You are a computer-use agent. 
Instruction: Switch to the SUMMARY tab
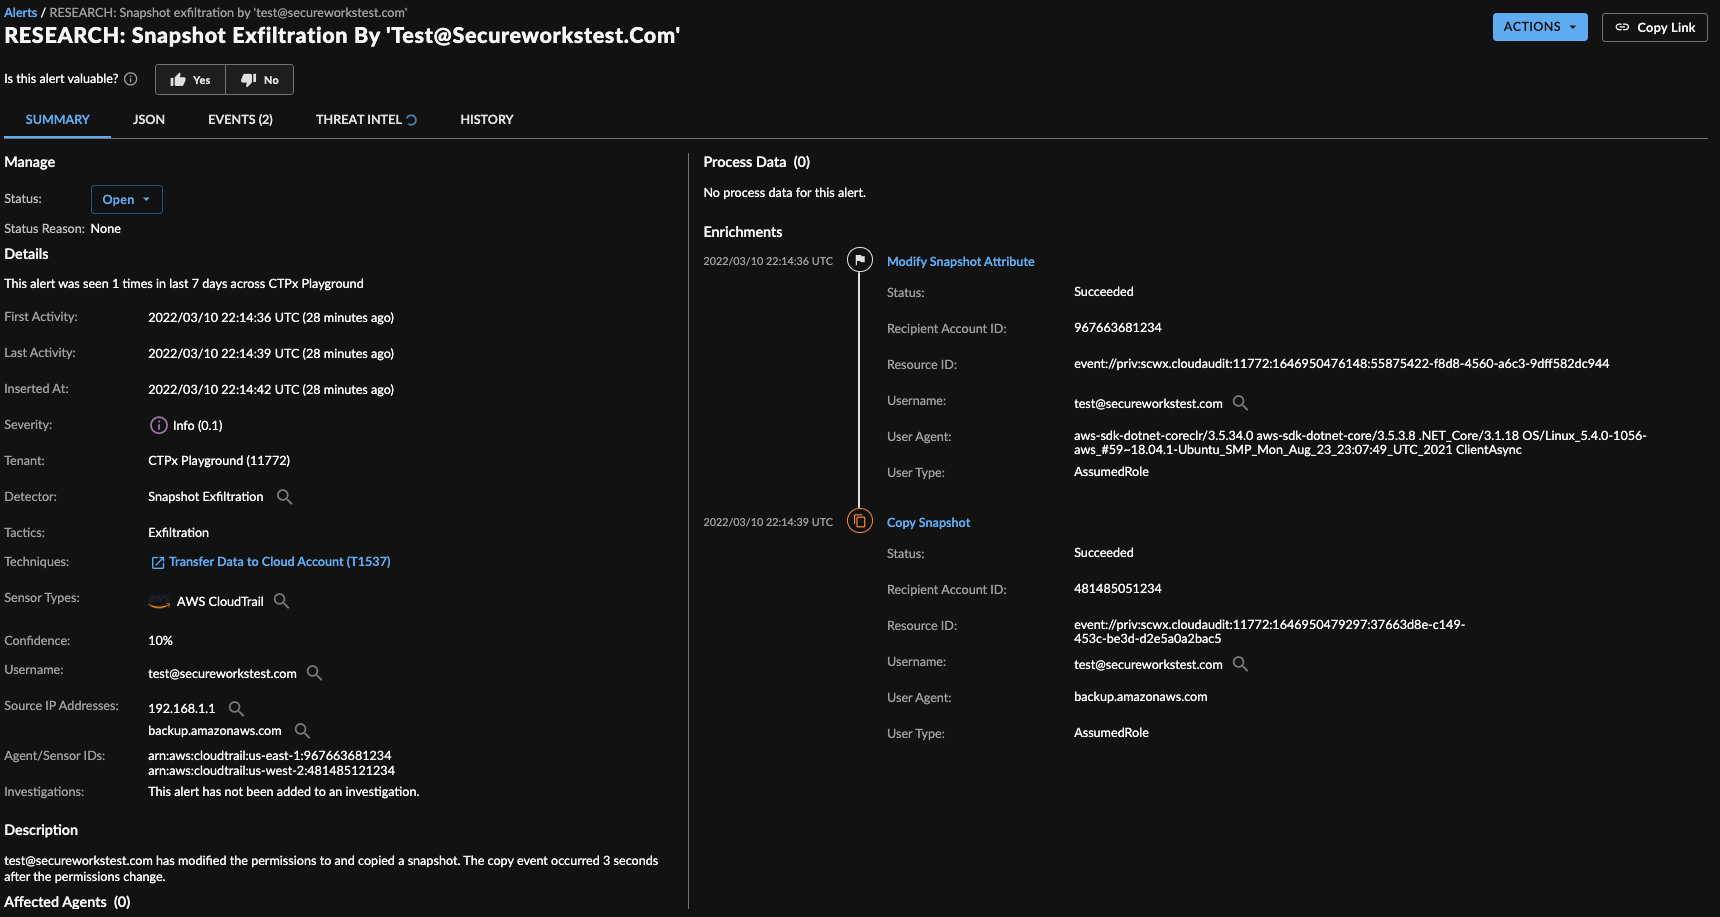[x=57, y=120]
